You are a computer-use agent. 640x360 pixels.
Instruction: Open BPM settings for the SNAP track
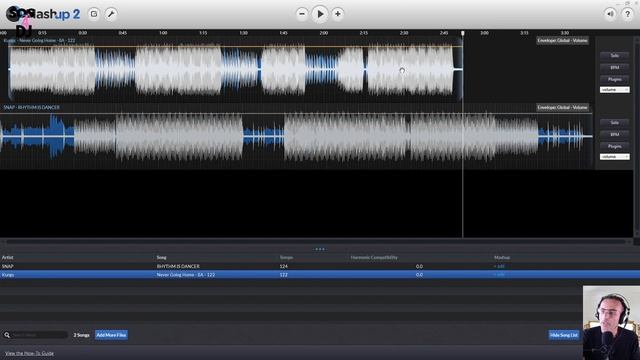click(x=614, y=134)
